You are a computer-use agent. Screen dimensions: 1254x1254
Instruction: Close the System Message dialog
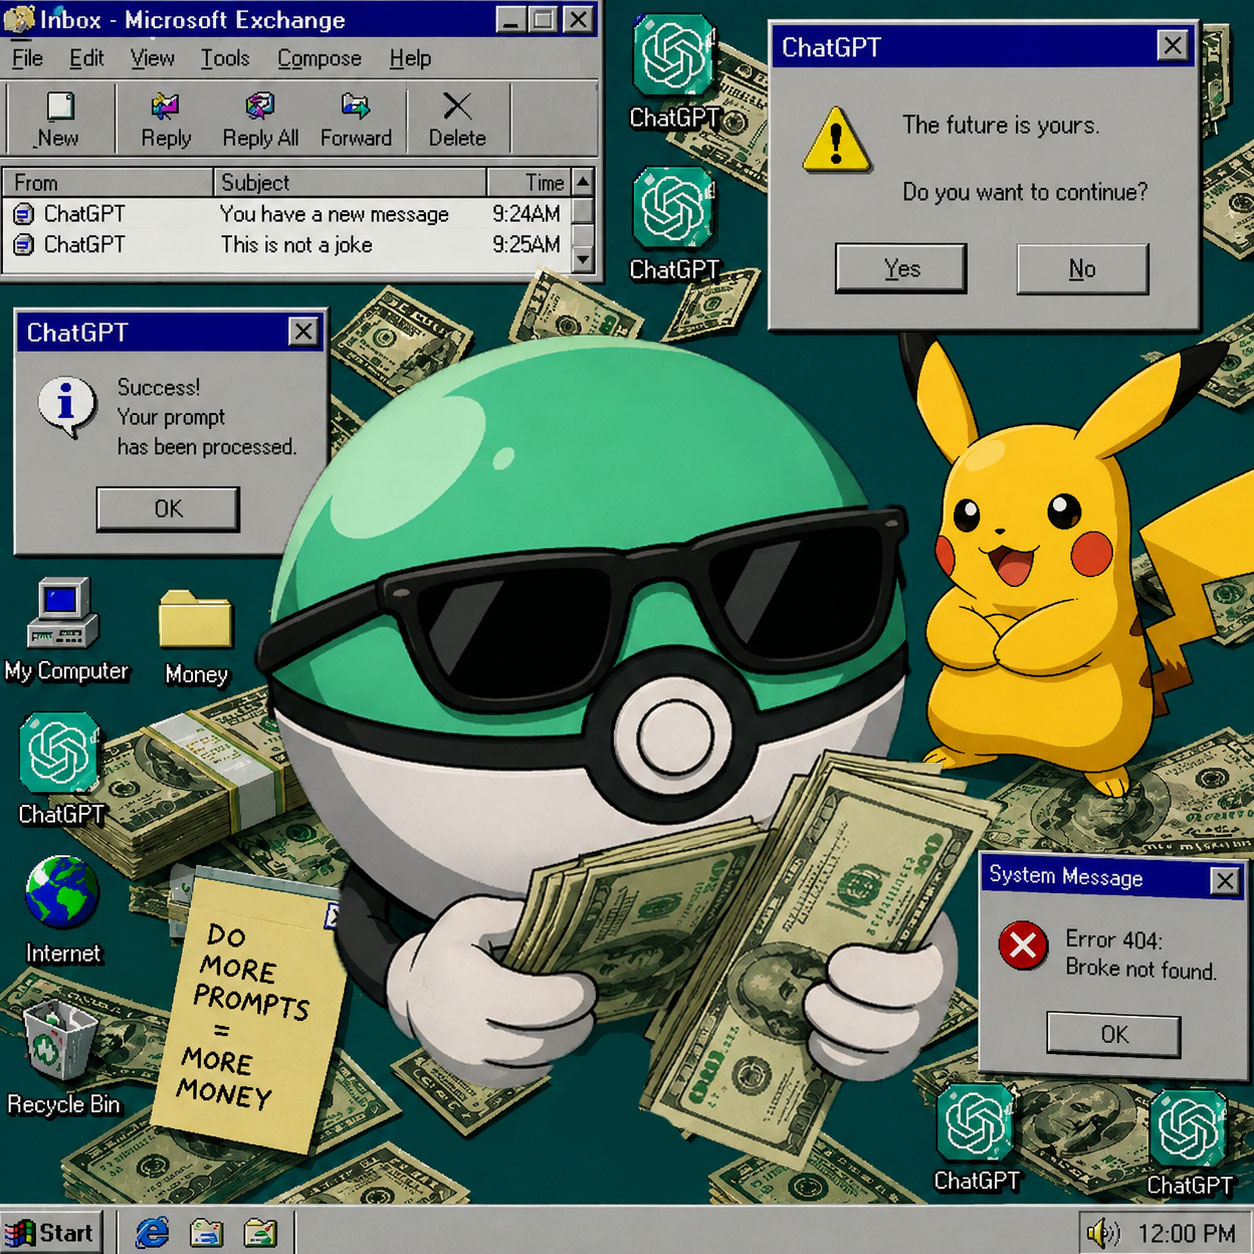(x=1225, y=880)
